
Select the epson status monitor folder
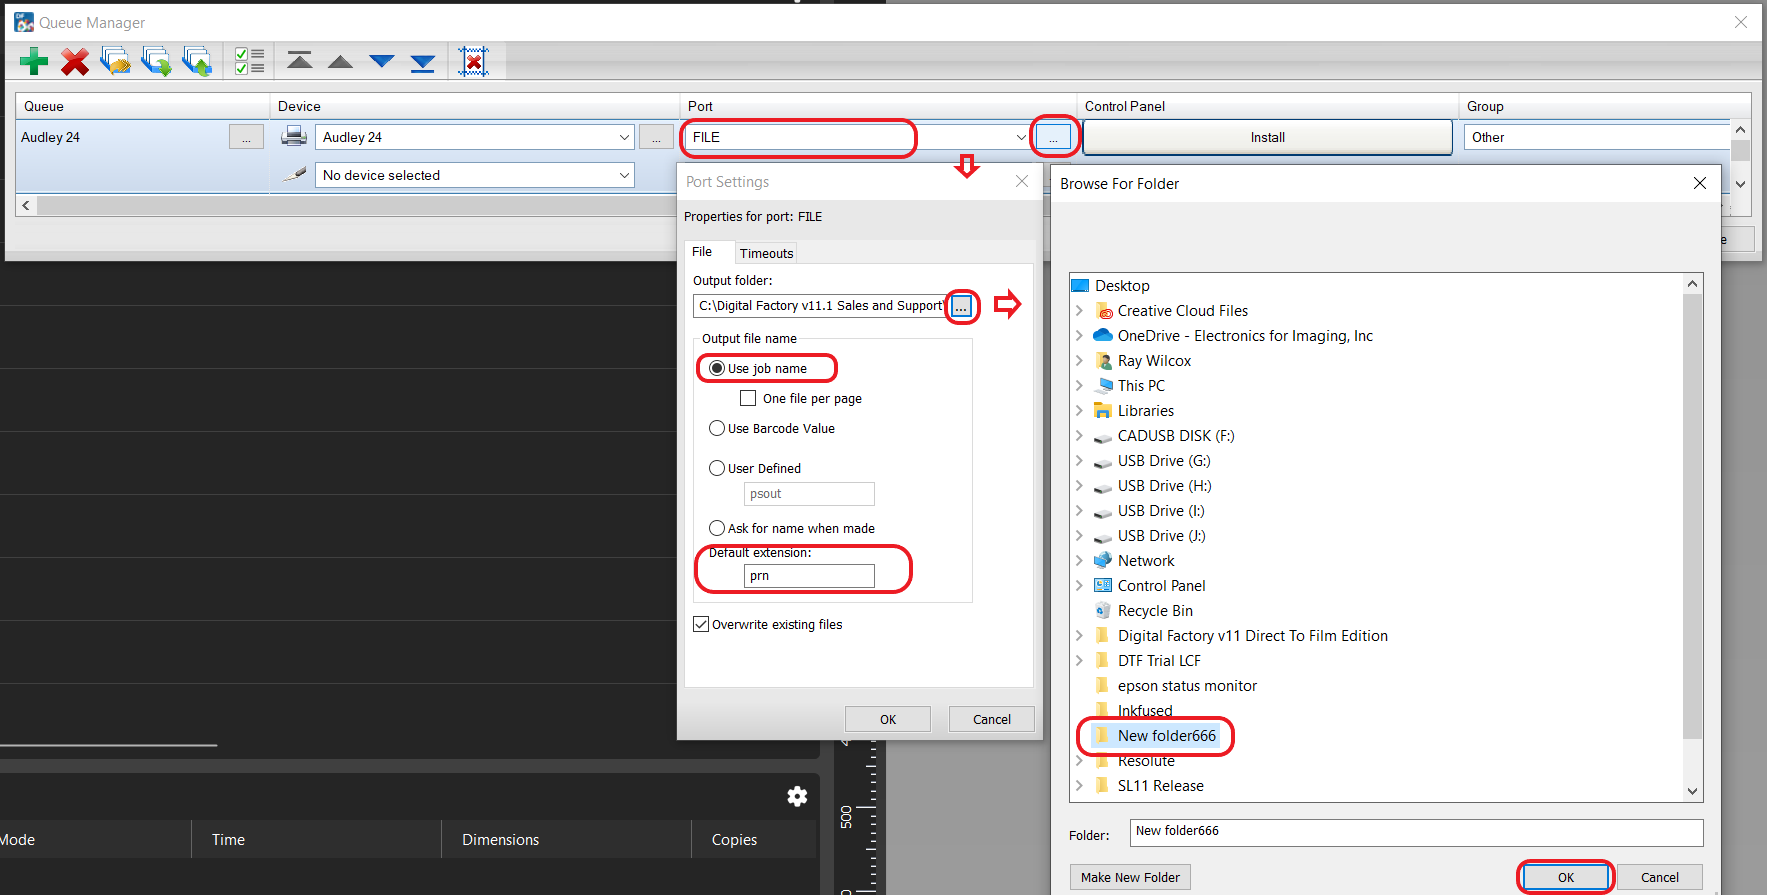click(1187, 685)
